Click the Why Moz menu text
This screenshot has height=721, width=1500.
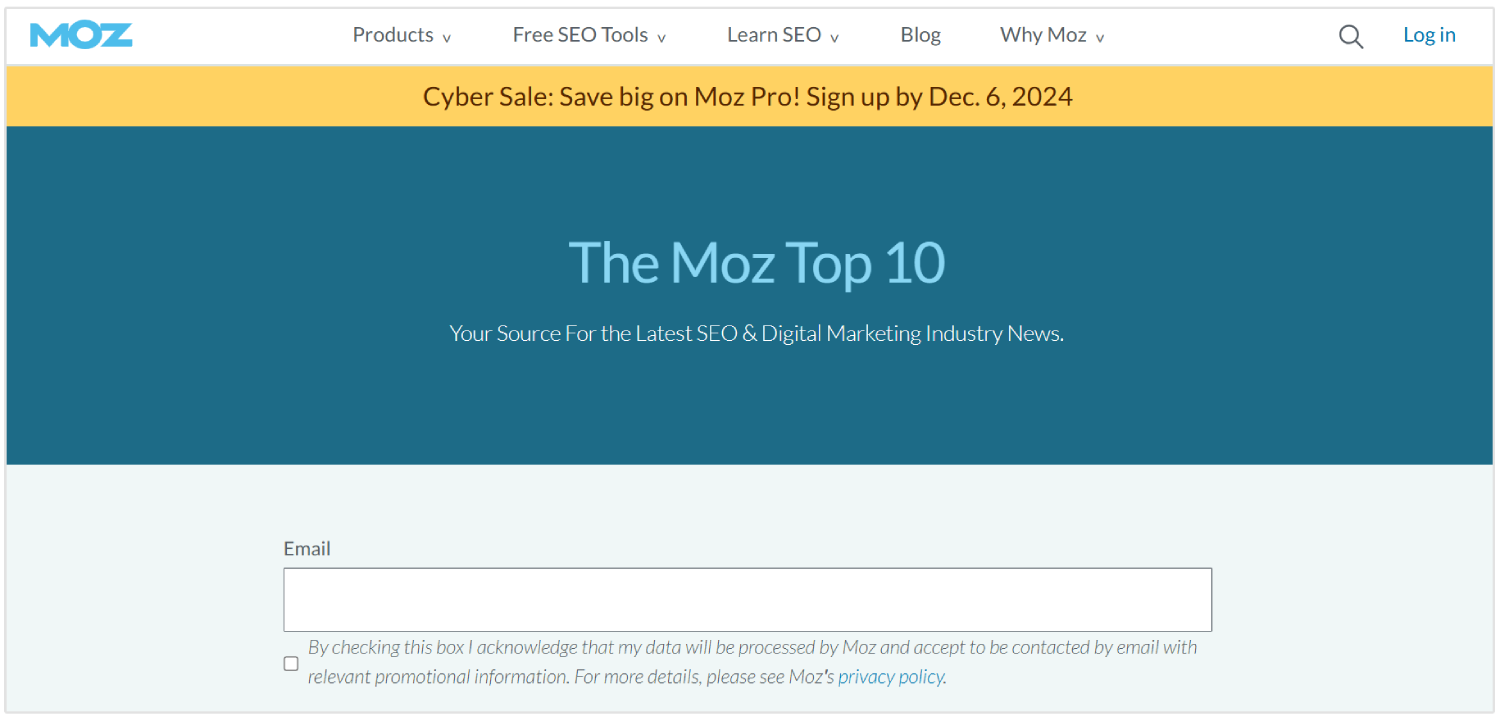1042,35
